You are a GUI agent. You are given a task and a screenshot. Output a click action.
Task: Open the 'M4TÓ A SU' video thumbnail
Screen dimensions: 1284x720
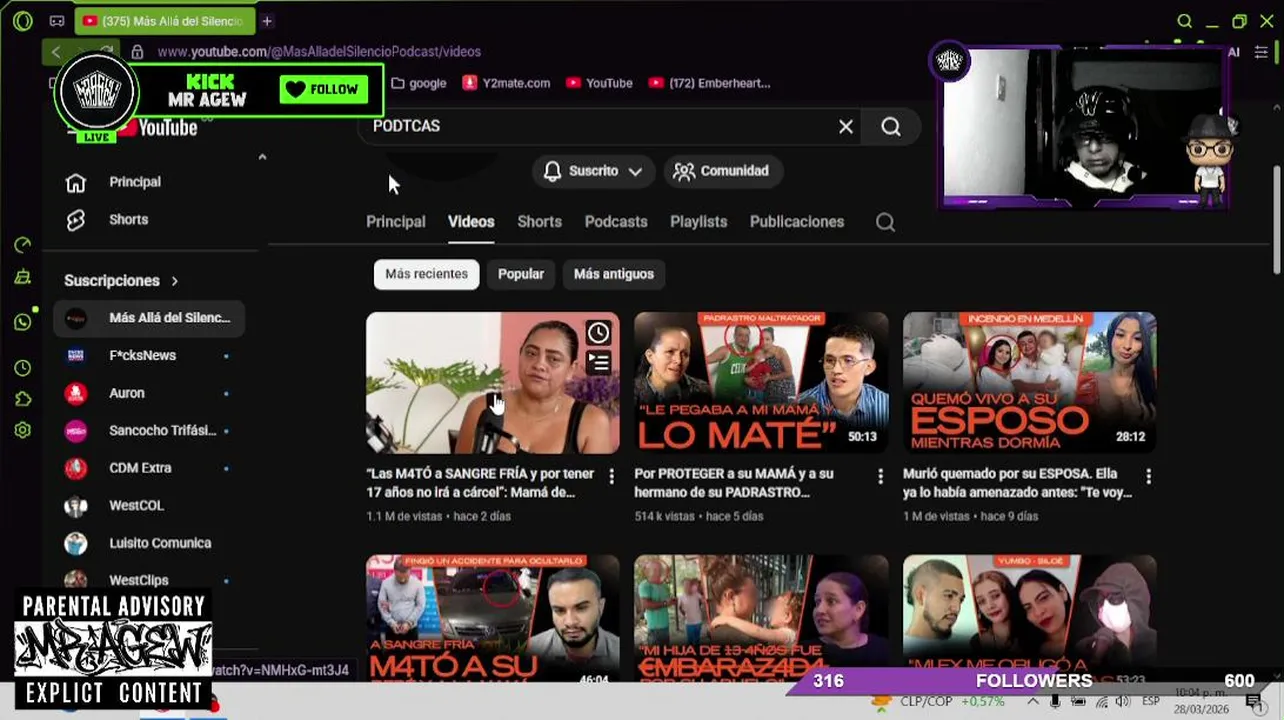pyautogui.click(x=492, y=619)
